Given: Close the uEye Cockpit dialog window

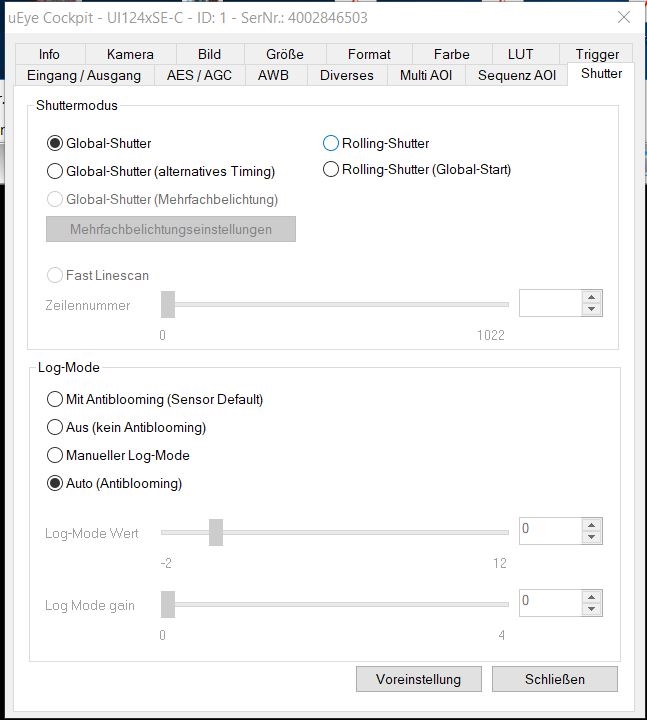Looking at the screenshot, I should 624,17.
